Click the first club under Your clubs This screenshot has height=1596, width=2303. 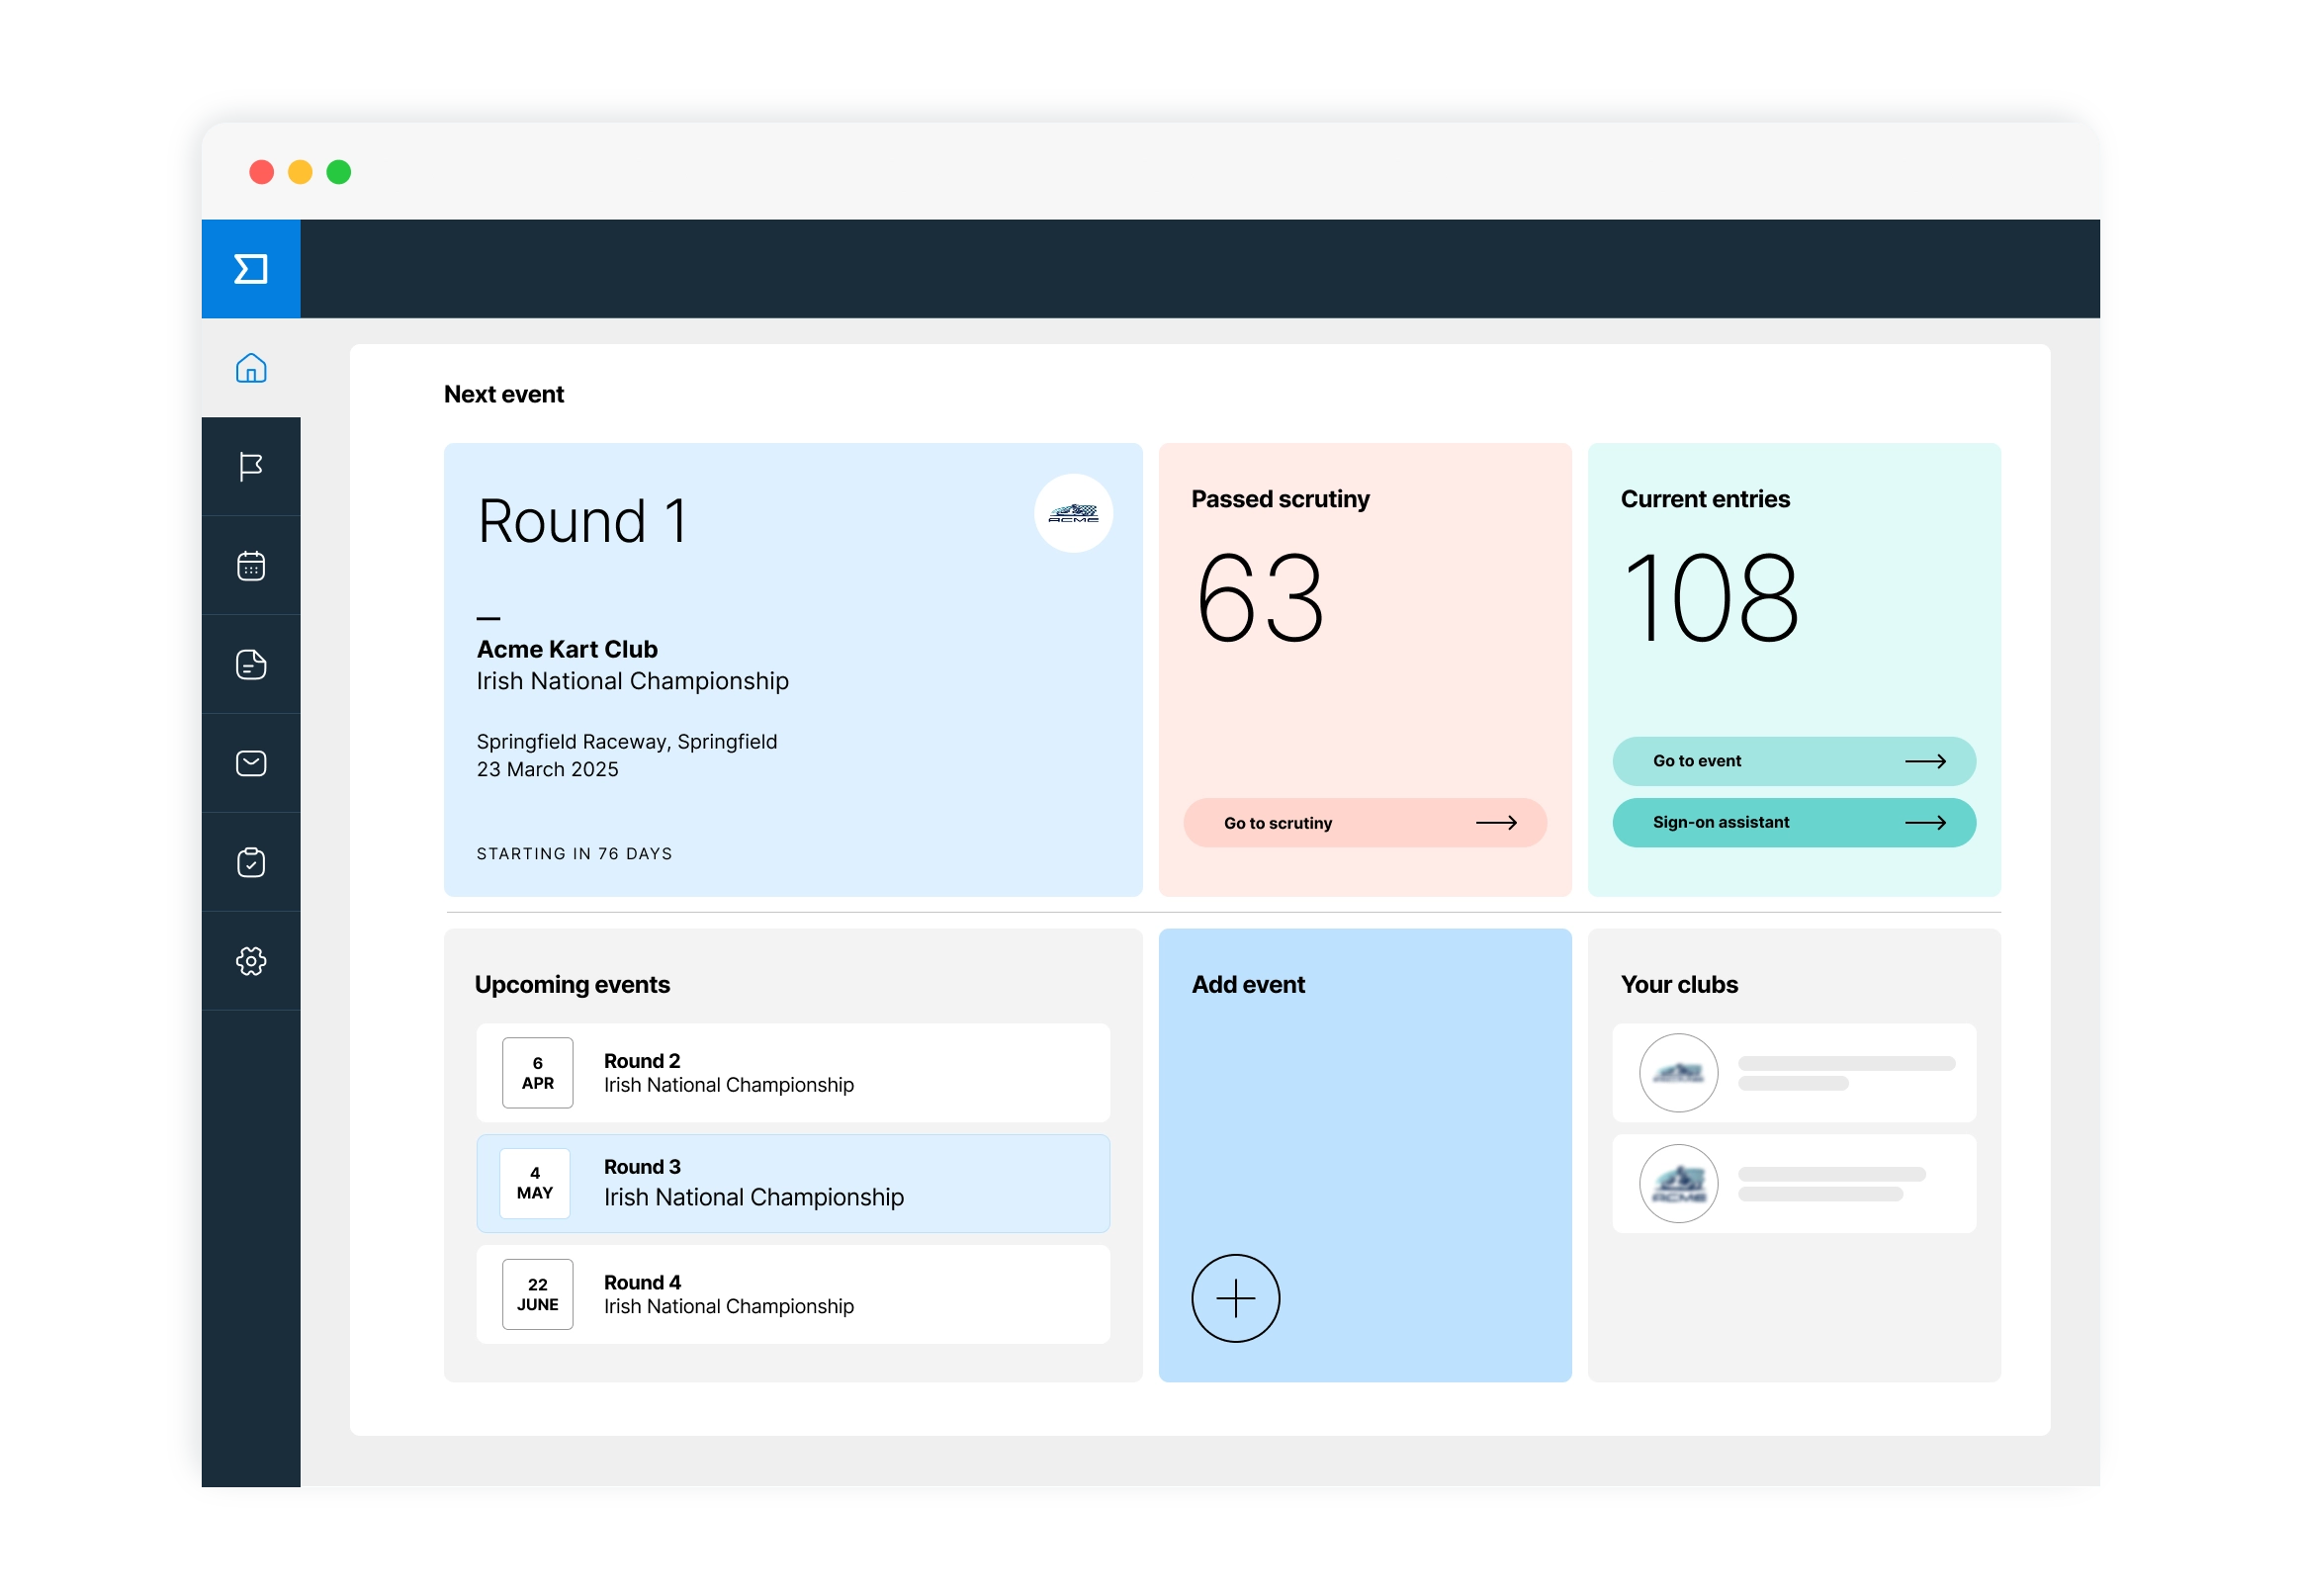(x=1793, y=1072)
